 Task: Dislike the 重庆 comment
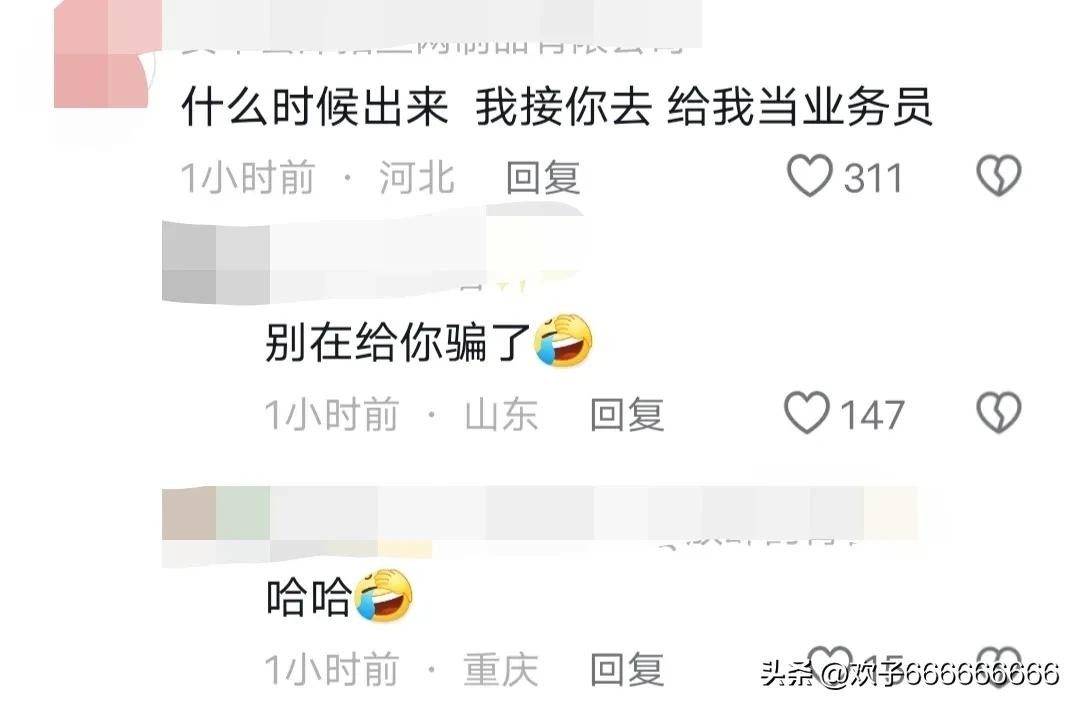tap(999, 663)
